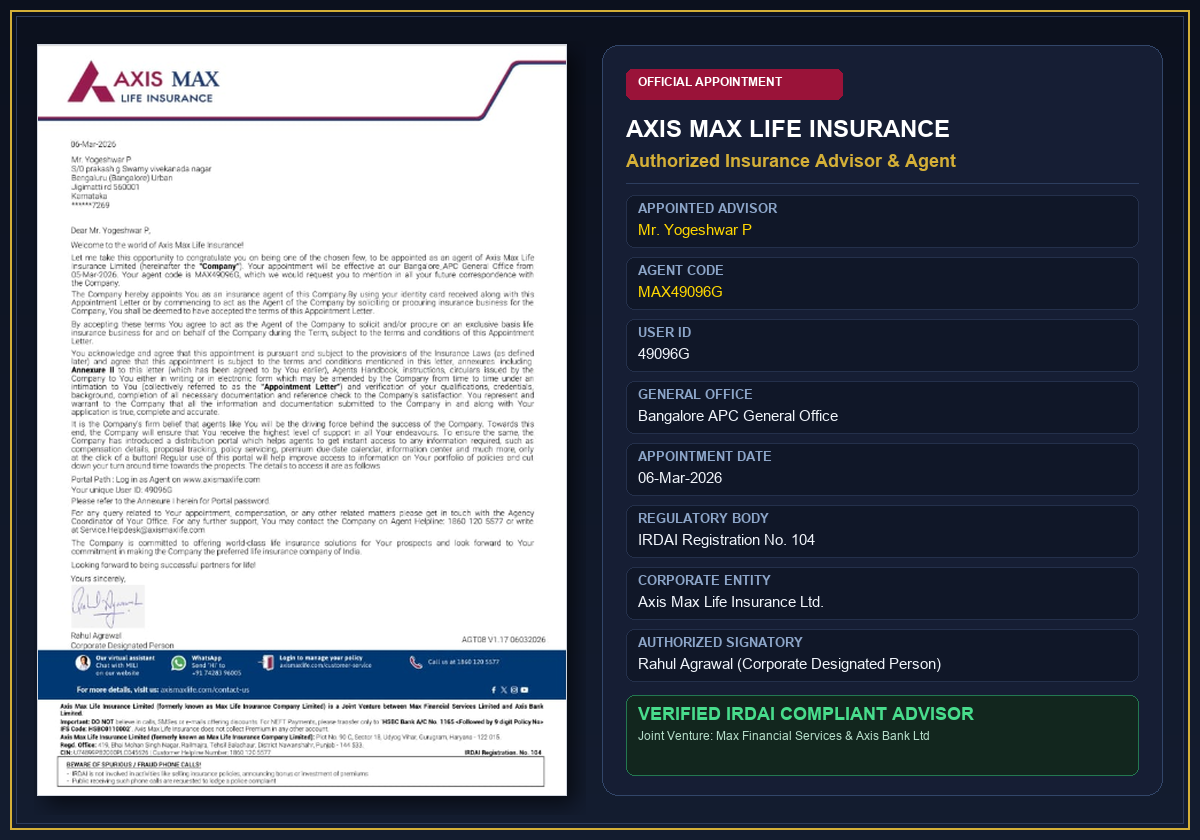
Task: Click 'Call us at 1860 120 5577'
Action: click(x=463, y=662)
